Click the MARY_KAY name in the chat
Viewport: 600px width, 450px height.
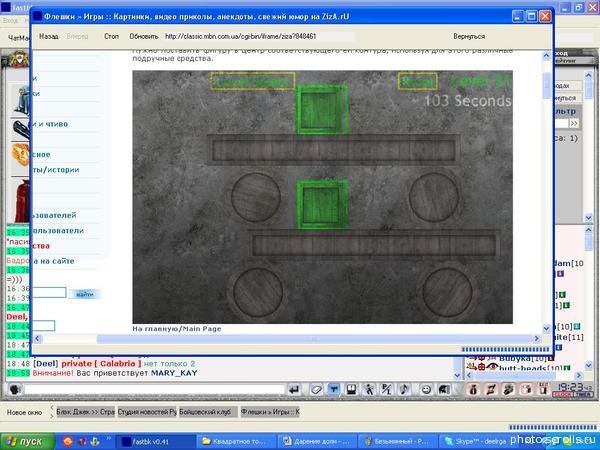click(x=174, y=373)
